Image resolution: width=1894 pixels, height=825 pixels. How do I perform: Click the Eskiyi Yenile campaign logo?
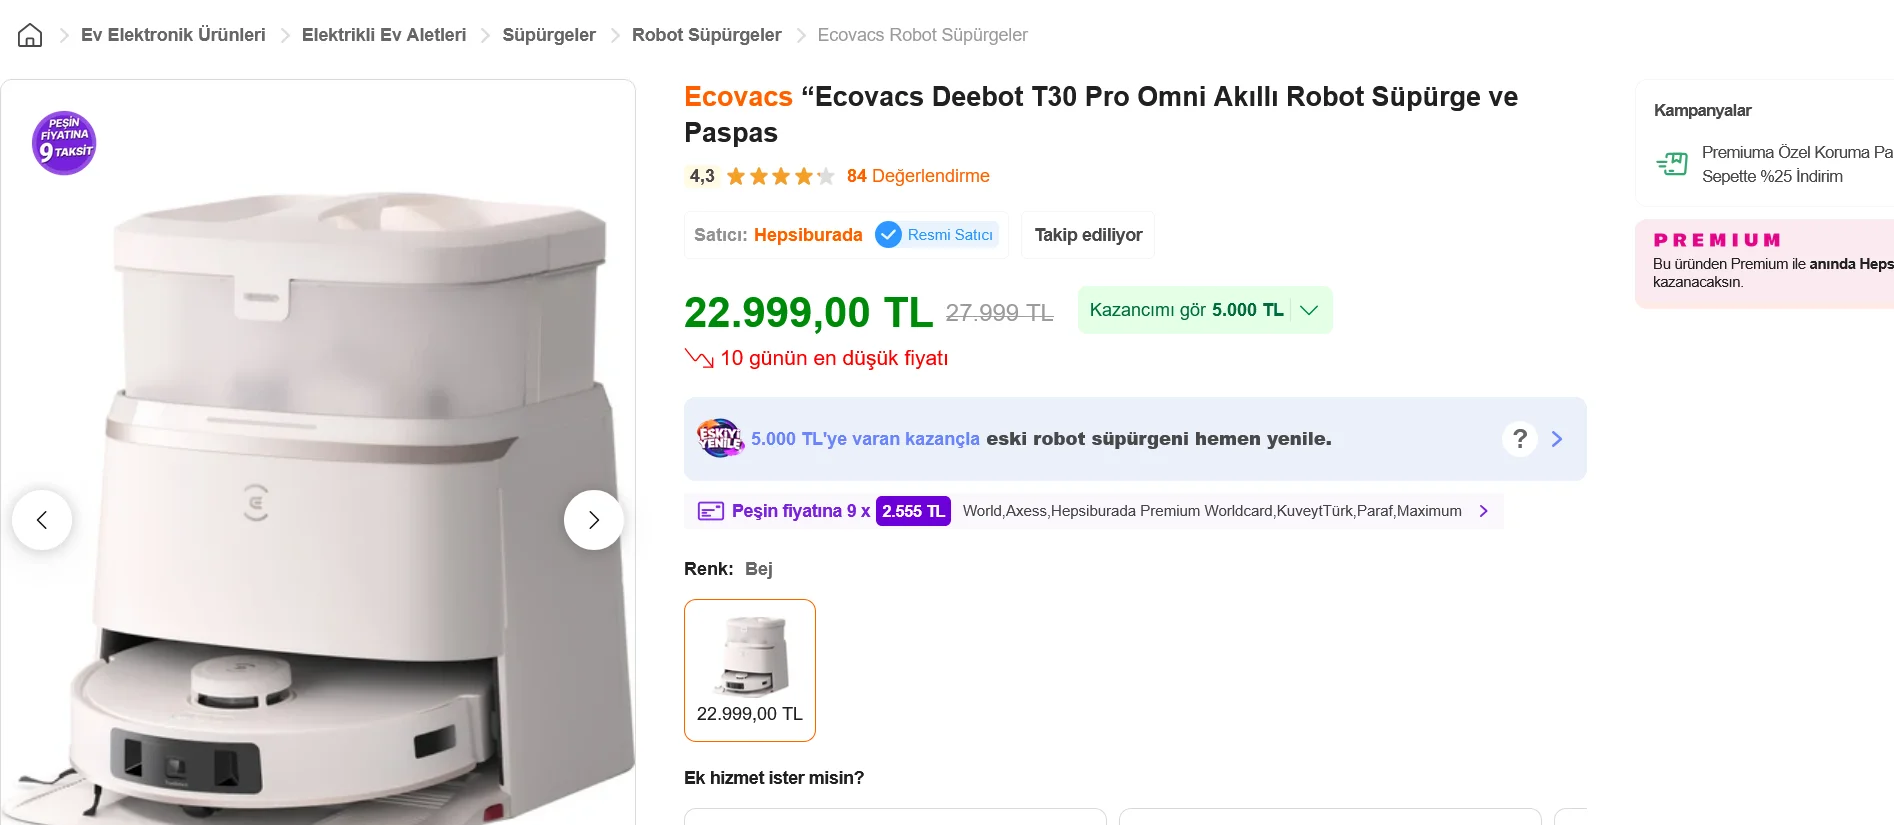click(x=720, y=438)
